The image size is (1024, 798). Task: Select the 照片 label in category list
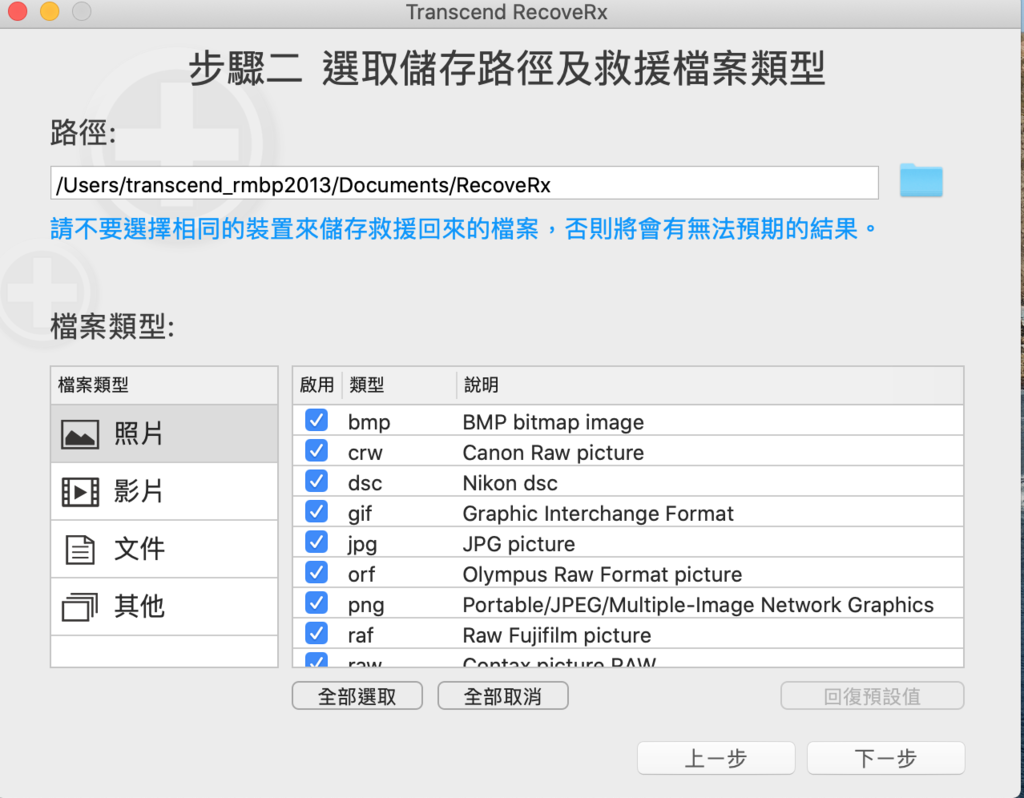pos(138,434)
